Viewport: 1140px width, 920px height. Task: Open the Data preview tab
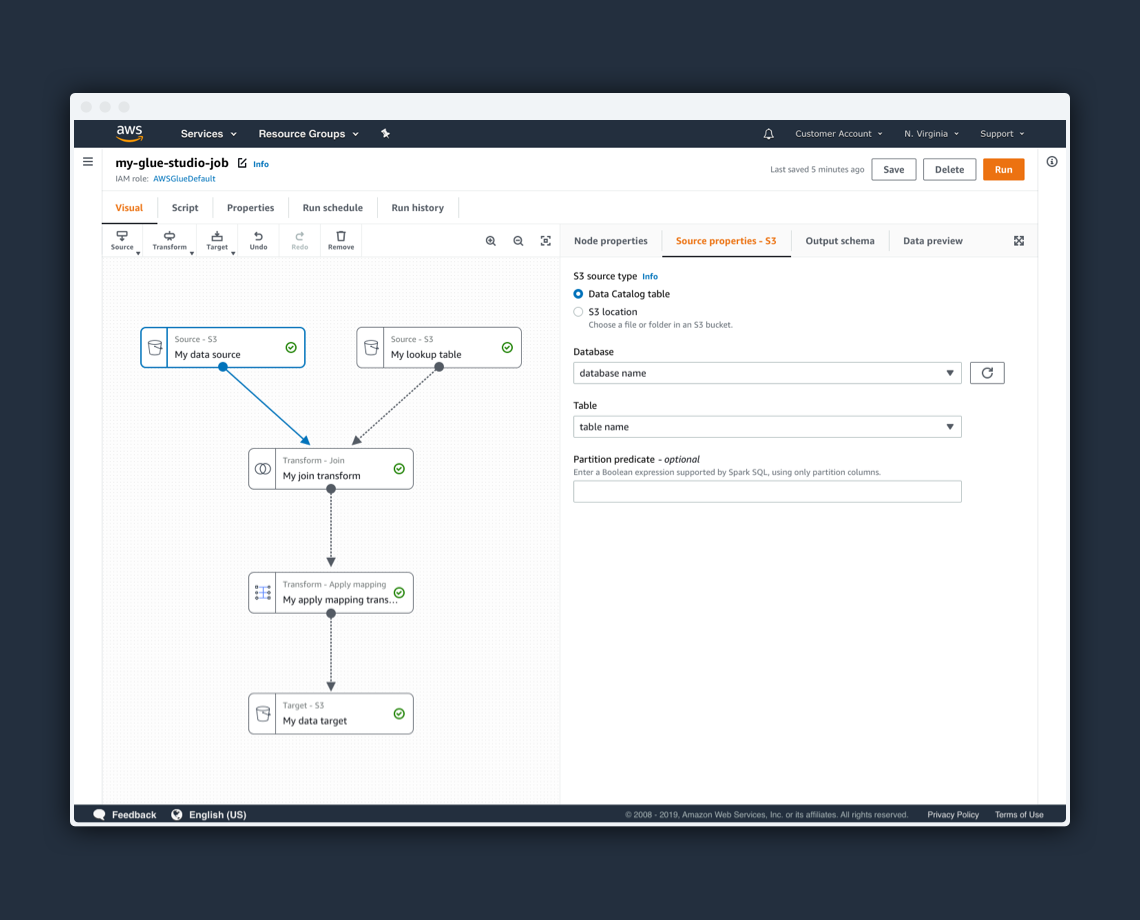tap(933, 241)
